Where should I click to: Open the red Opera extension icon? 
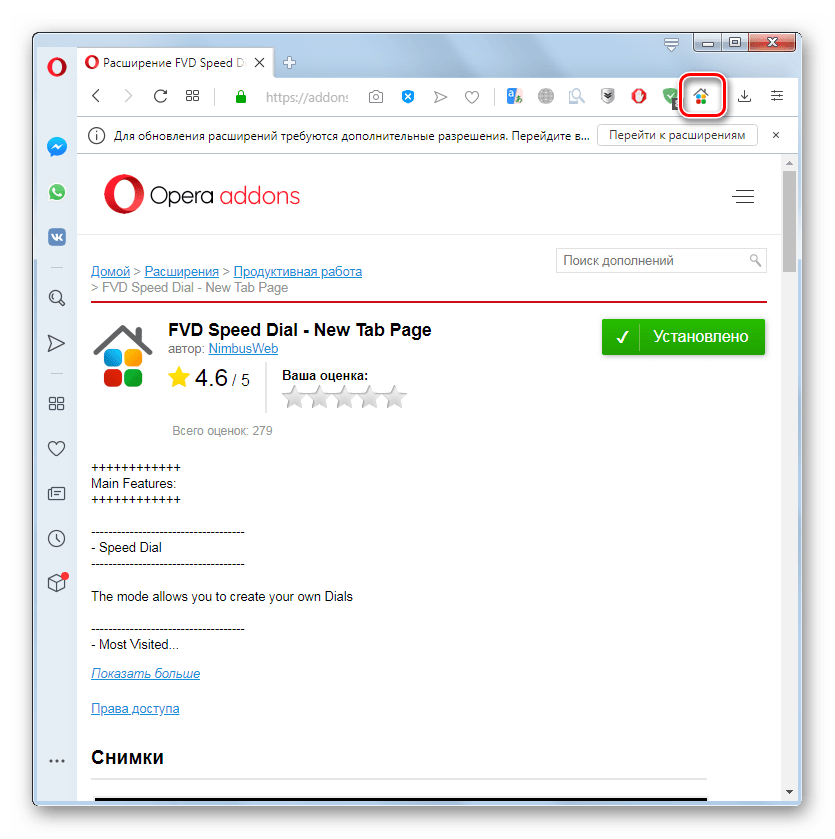click(x=639, y=96)
